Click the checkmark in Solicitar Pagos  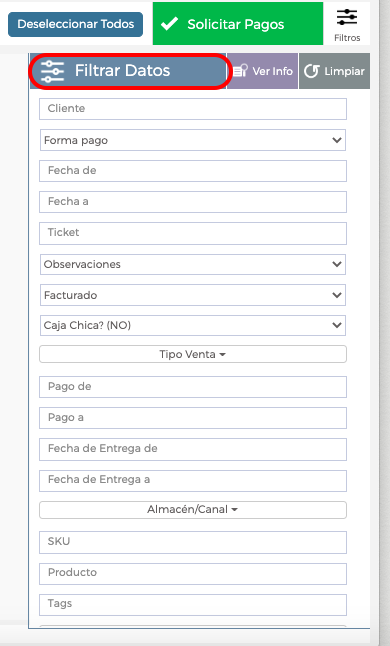click(x=169, y=24)
